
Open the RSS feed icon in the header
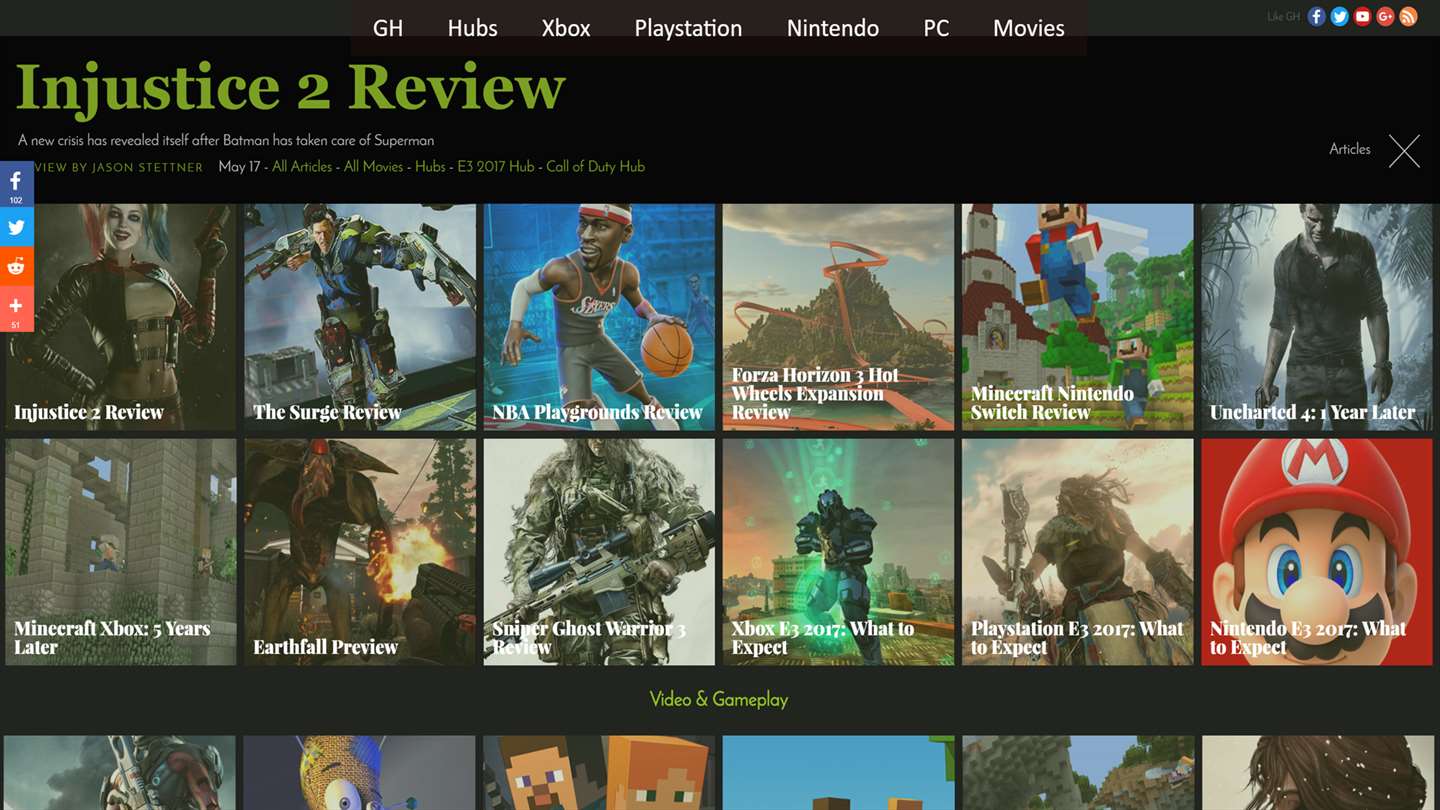[x=1408, y=16]
